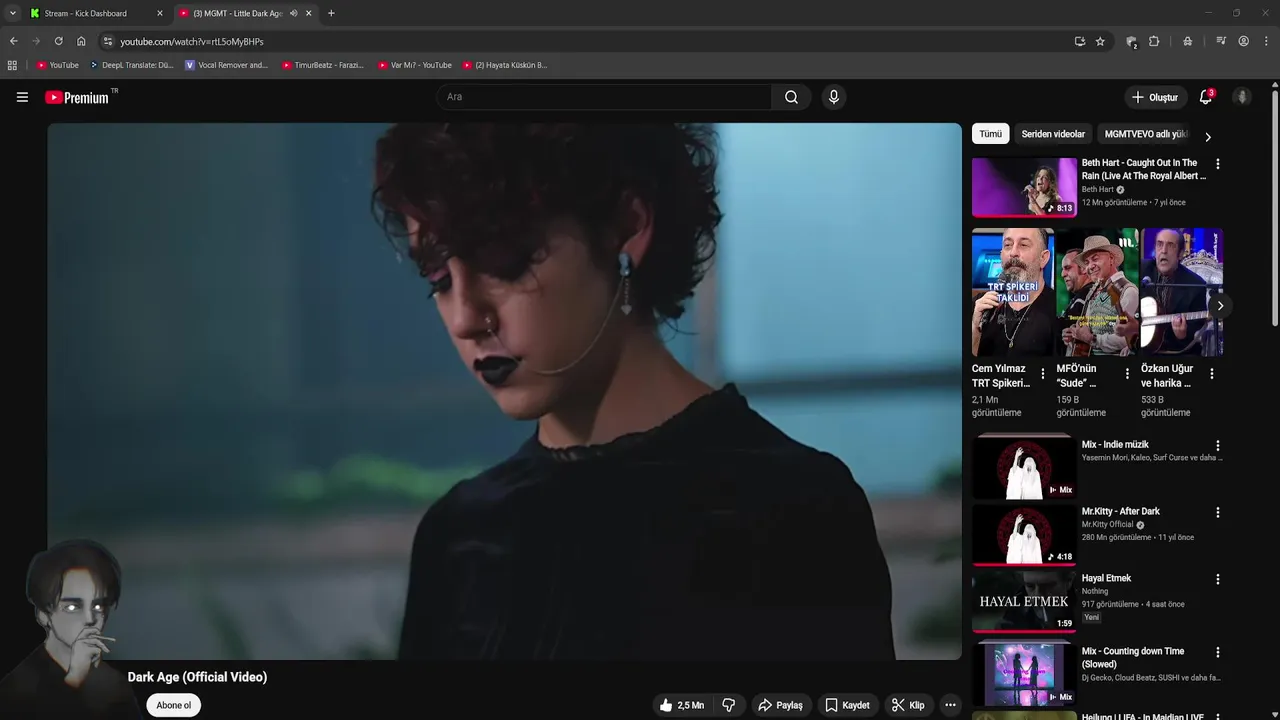1280x720 pixels.
Task: Click the browser address bar URL
Action: [x=192, y=41]
